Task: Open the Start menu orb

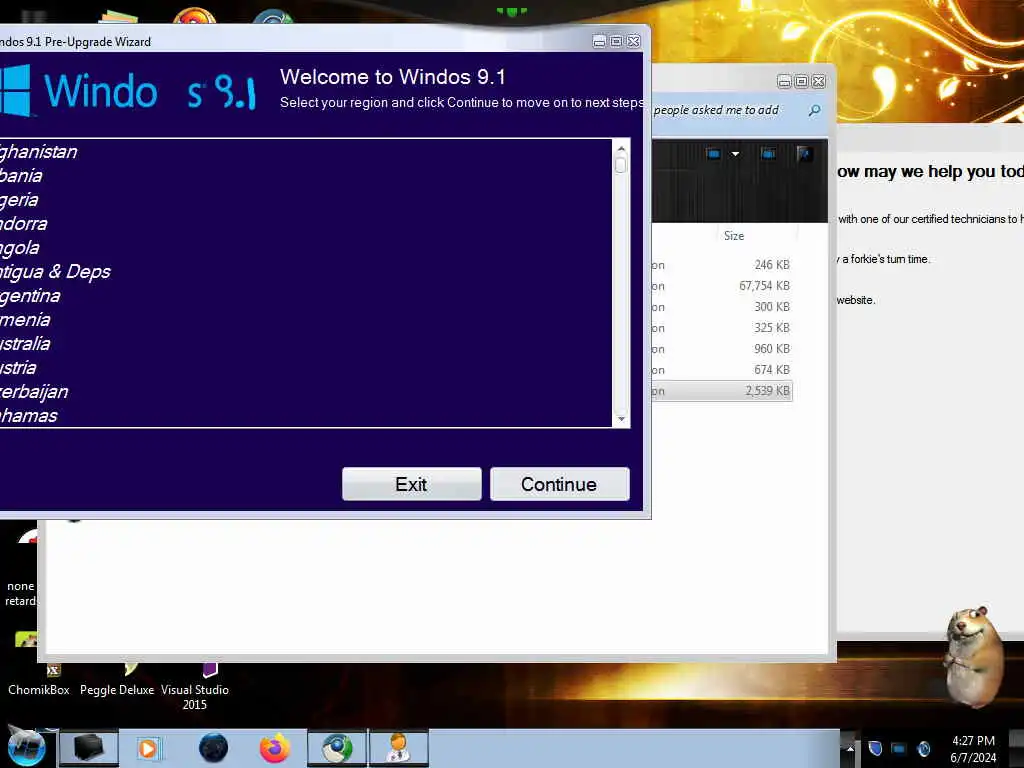Action: coord(26,748)
